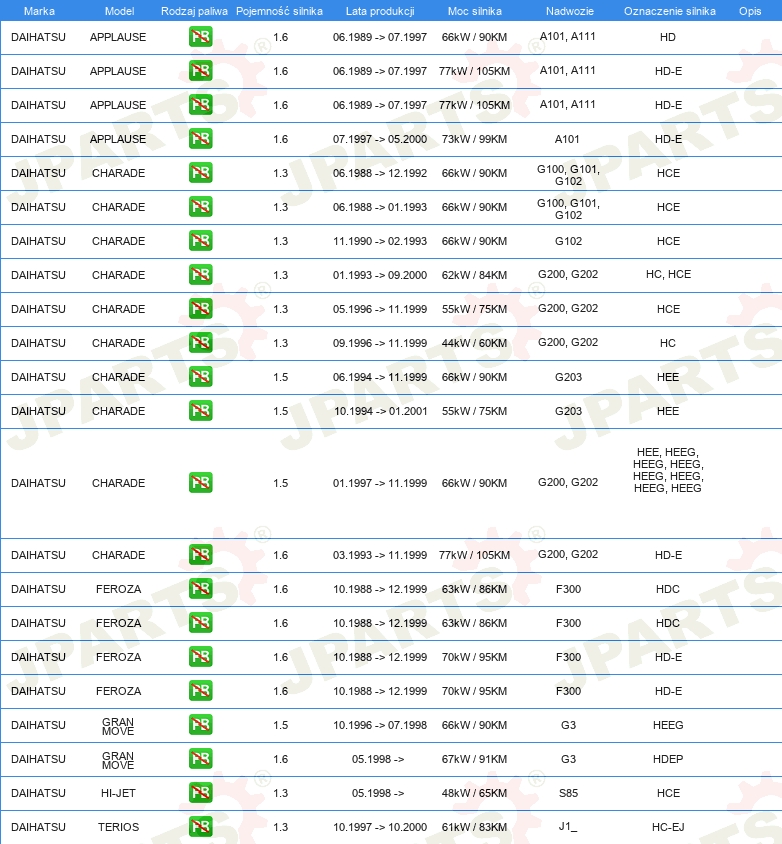The width and height of the screenshot is (782, 844).
Task: Click the Lata produkcji column header
Action: click(380, 11)
